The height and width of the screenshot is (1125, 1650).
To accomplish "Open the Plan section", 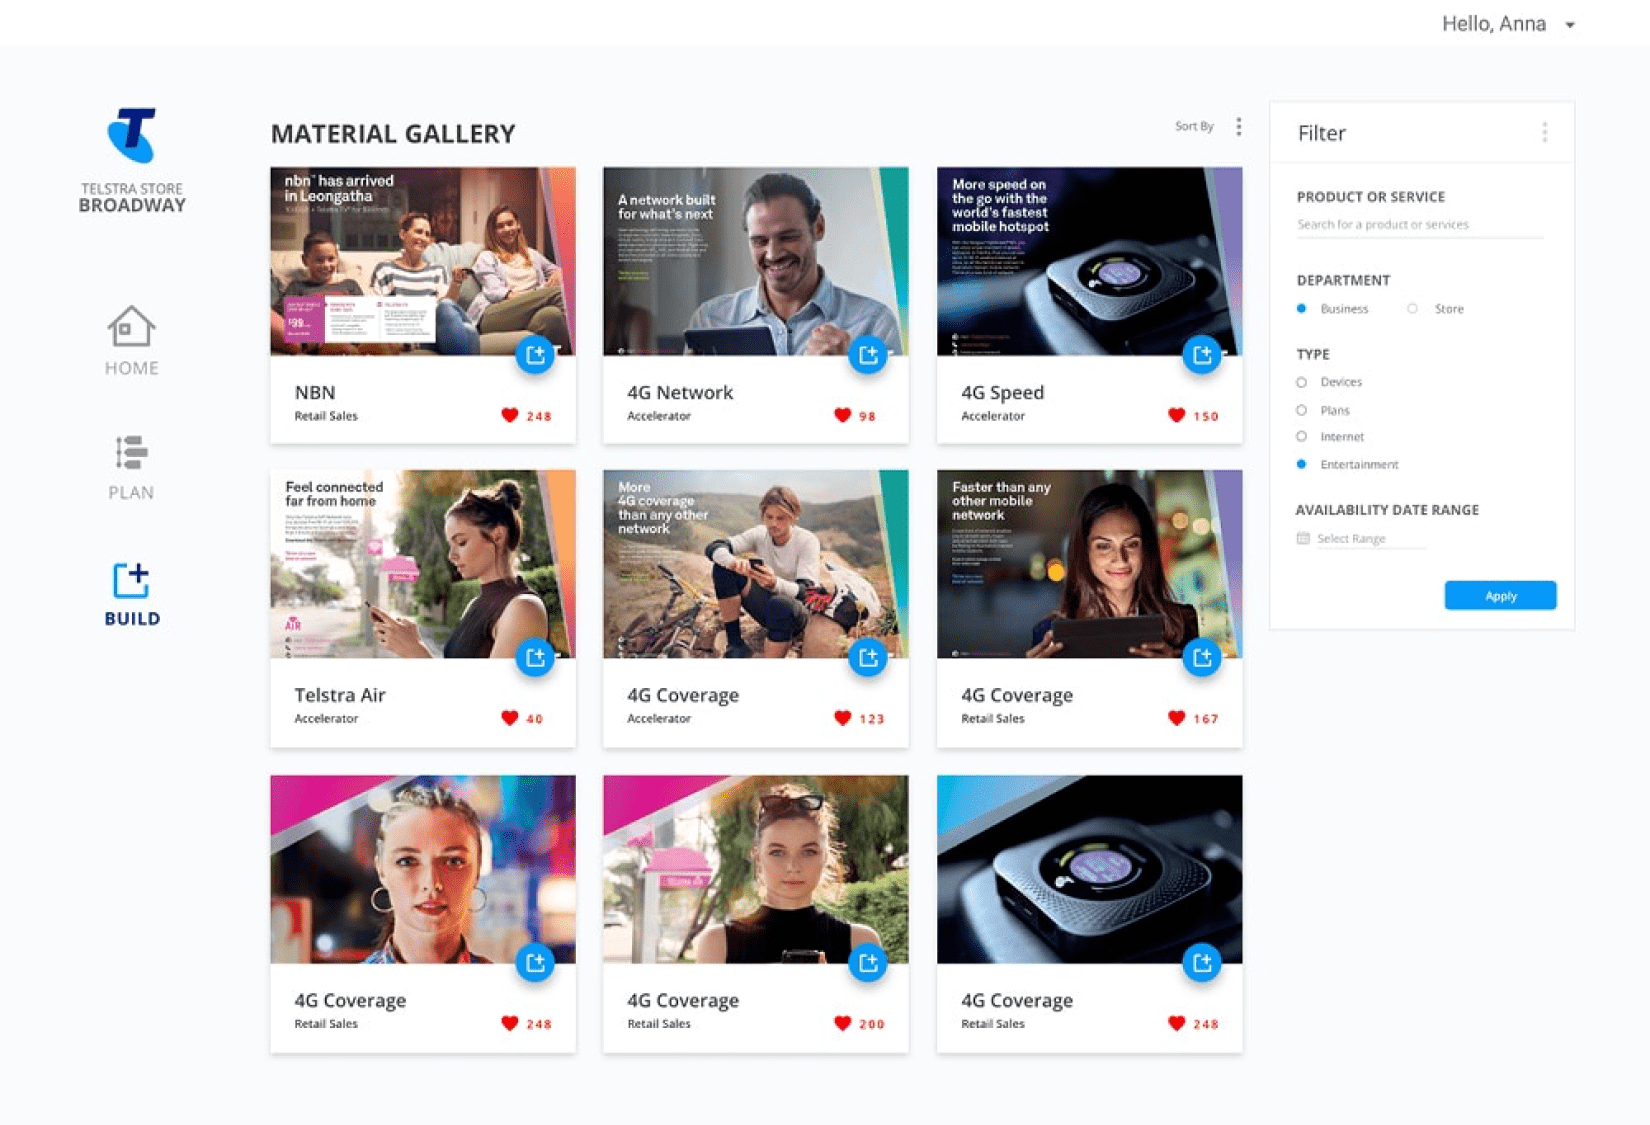I will pyautogui.click(x=131, y=467).
